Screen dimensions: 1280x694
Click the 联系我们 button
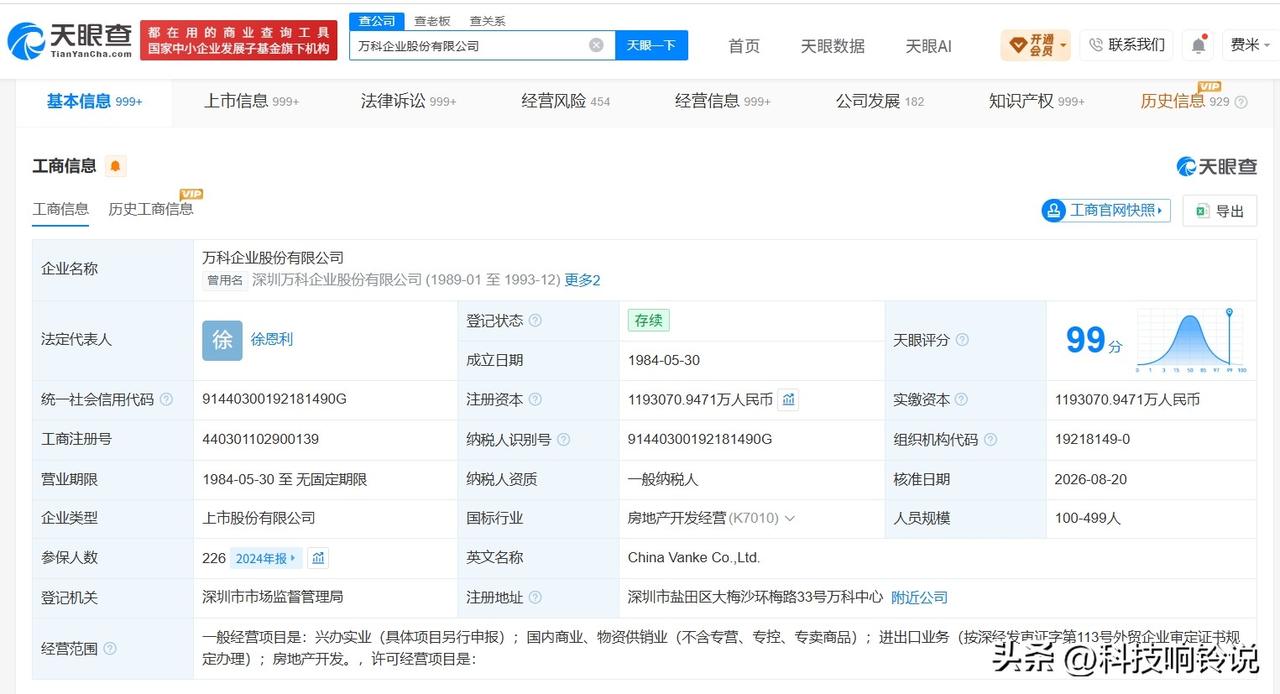1126,45
